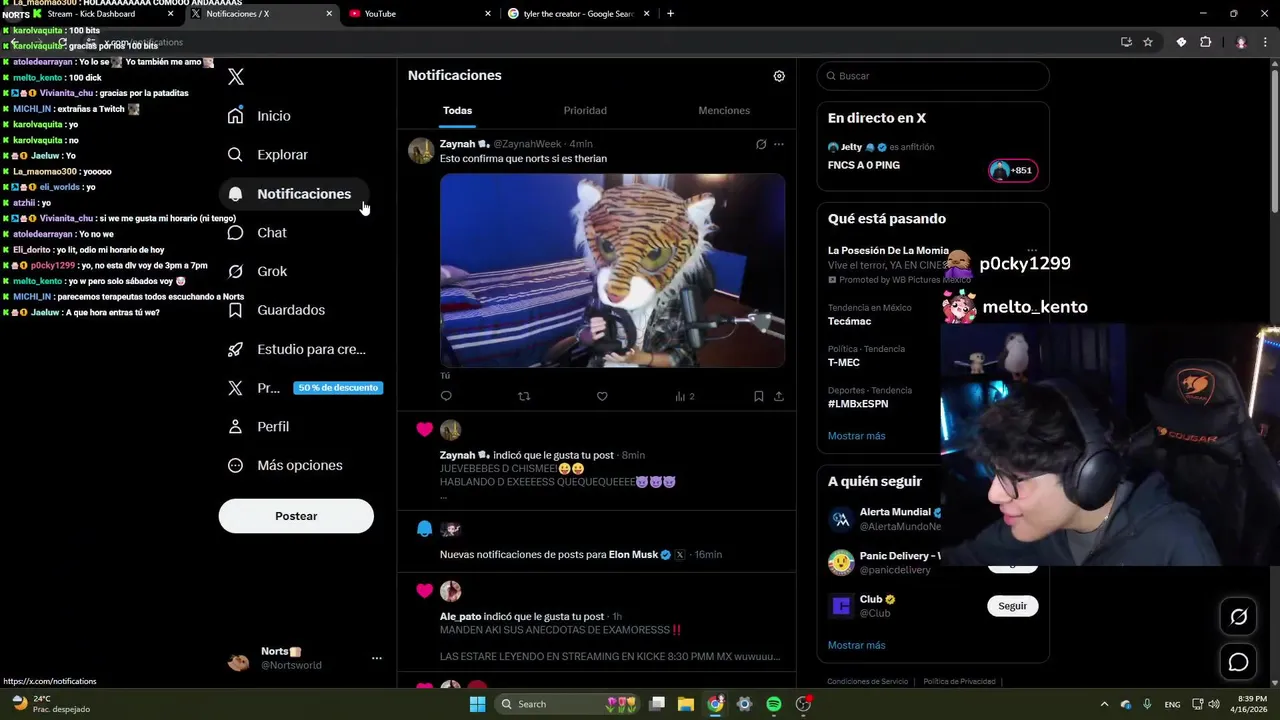Follow Club with Seguir button

point(1012,606)
